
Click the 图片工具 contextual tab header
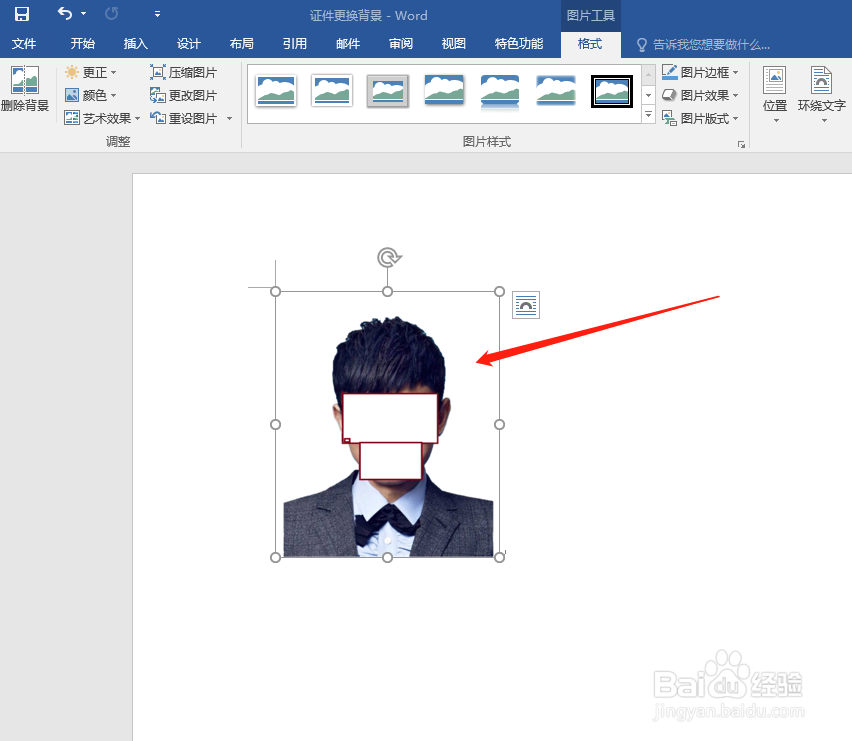[x=591, y=15]
